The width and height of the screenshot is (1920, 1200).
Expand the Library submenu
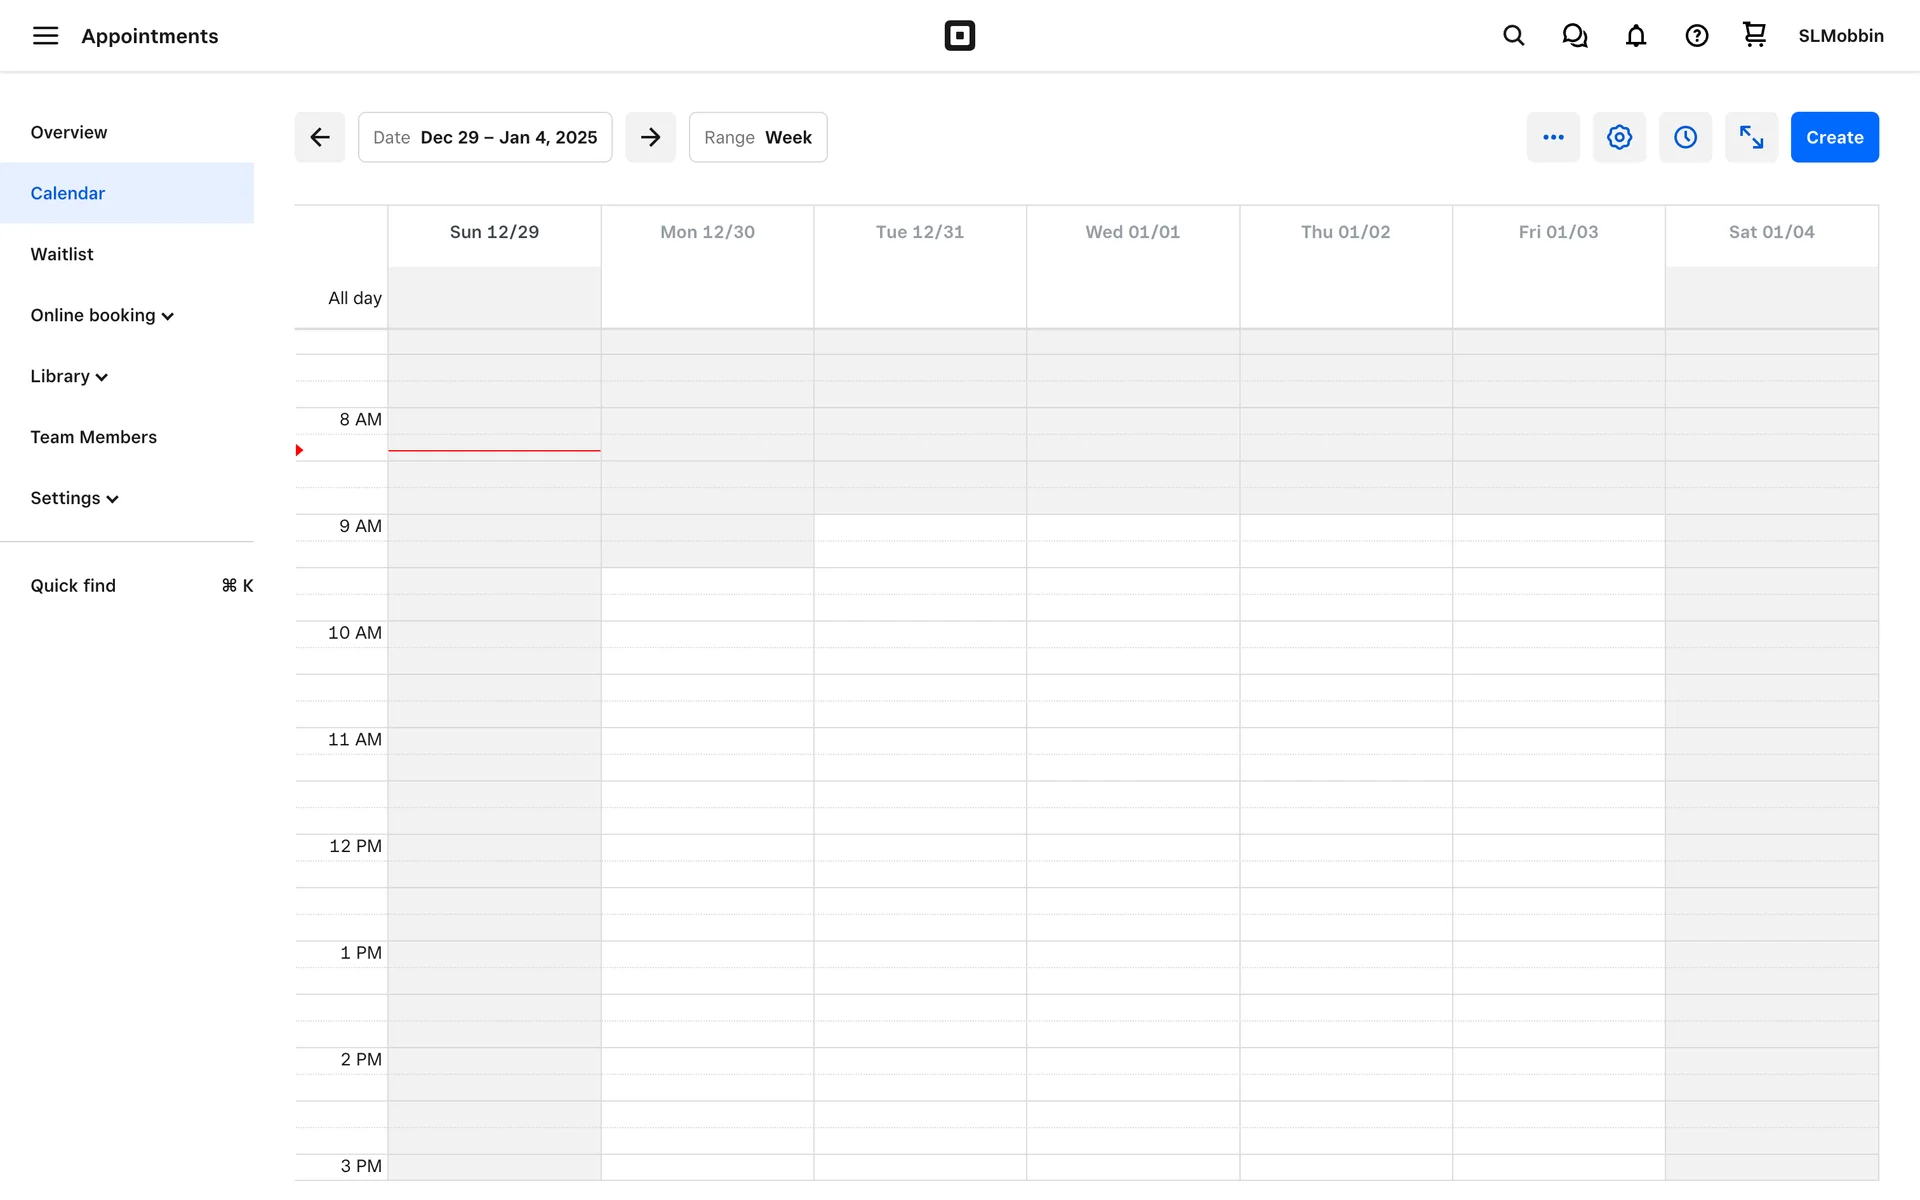[69, 376]
